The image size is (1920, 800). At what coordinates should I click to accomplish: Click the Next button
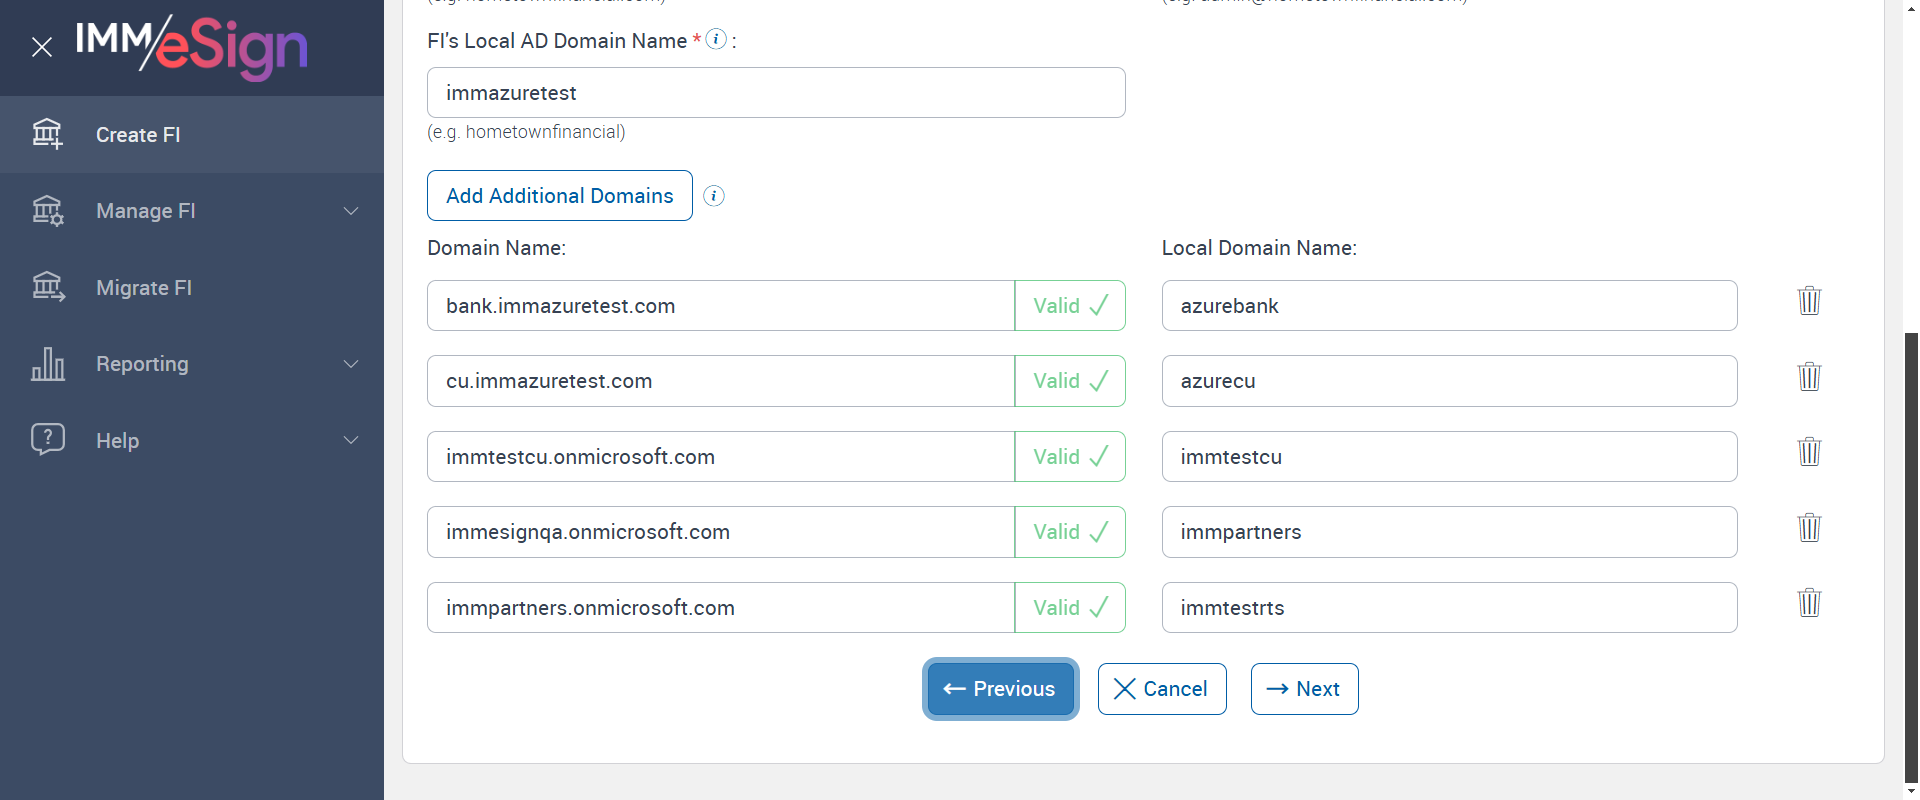(1304, 689)
